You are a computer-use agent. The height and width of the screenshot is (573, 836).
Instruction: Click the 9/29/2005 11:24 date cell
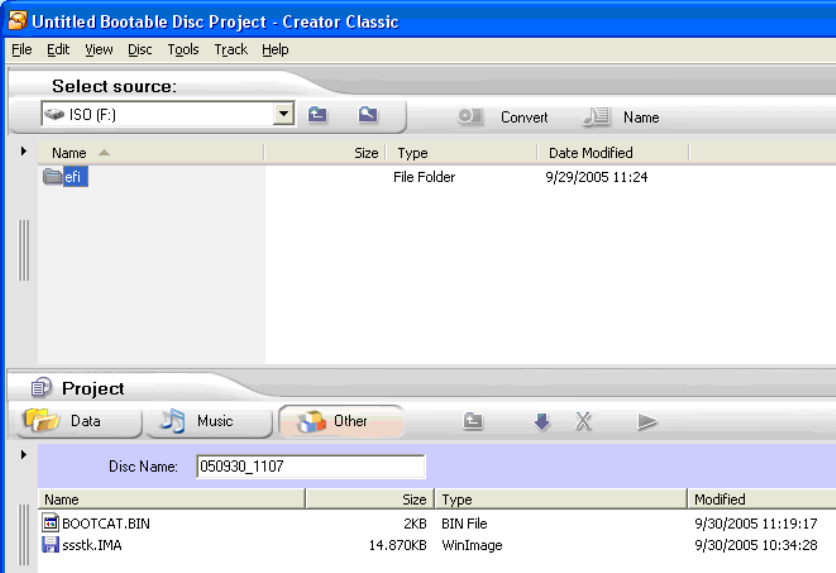(596, 177)
